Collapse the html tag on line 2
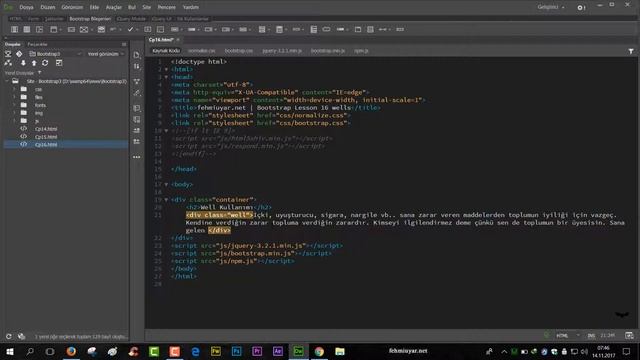Image resolution: width=640 pixels, height=360 pixels. pyautogui.click(x=166, y=69)
